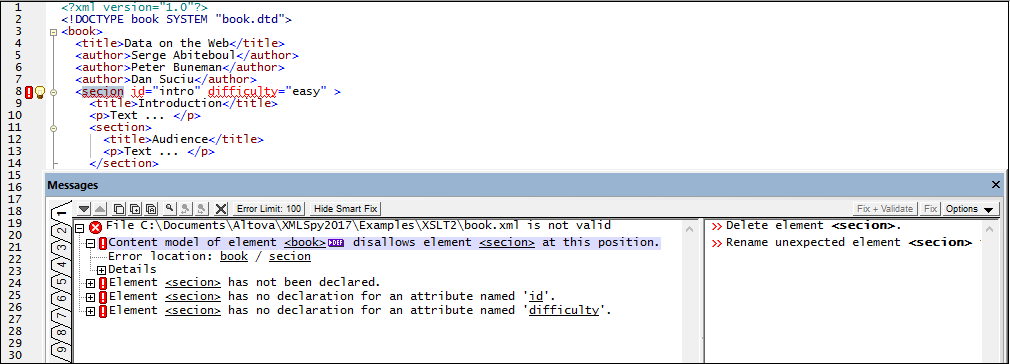Click Error Limit: 100 button
This screenshot has width=1010, height=364.
coord(269,209)
